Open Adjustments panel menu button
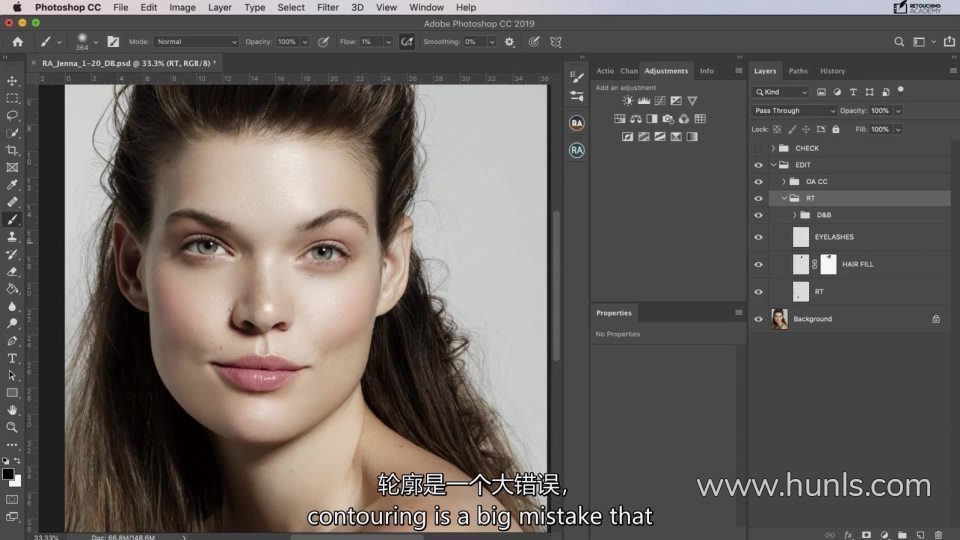 click(738, 71)
